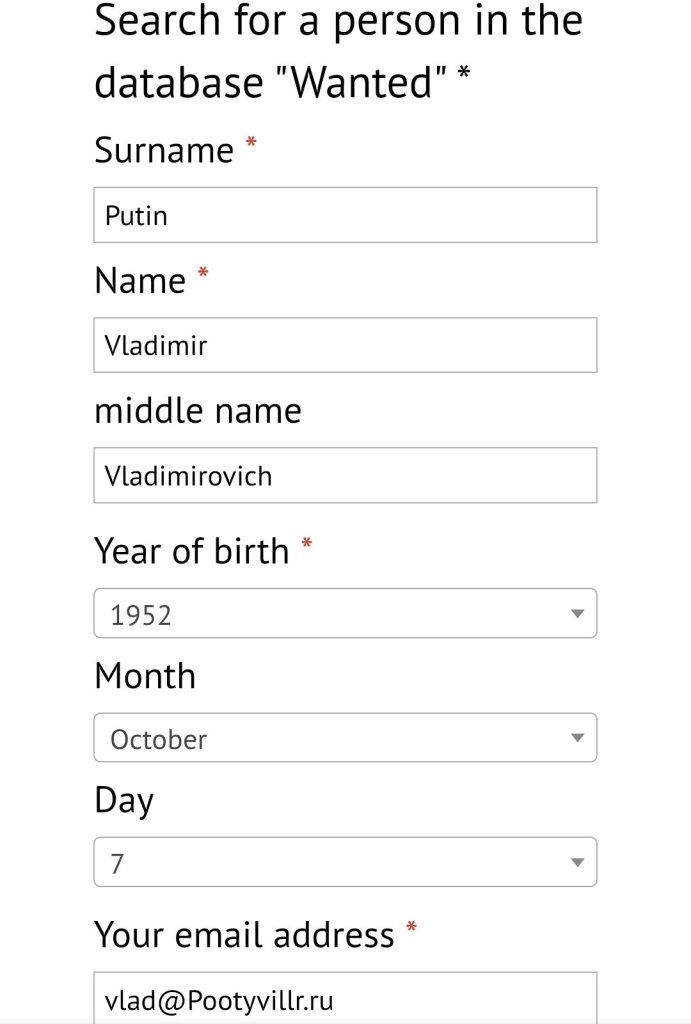Click the red asterisk beside Surname

pos(251,145)
